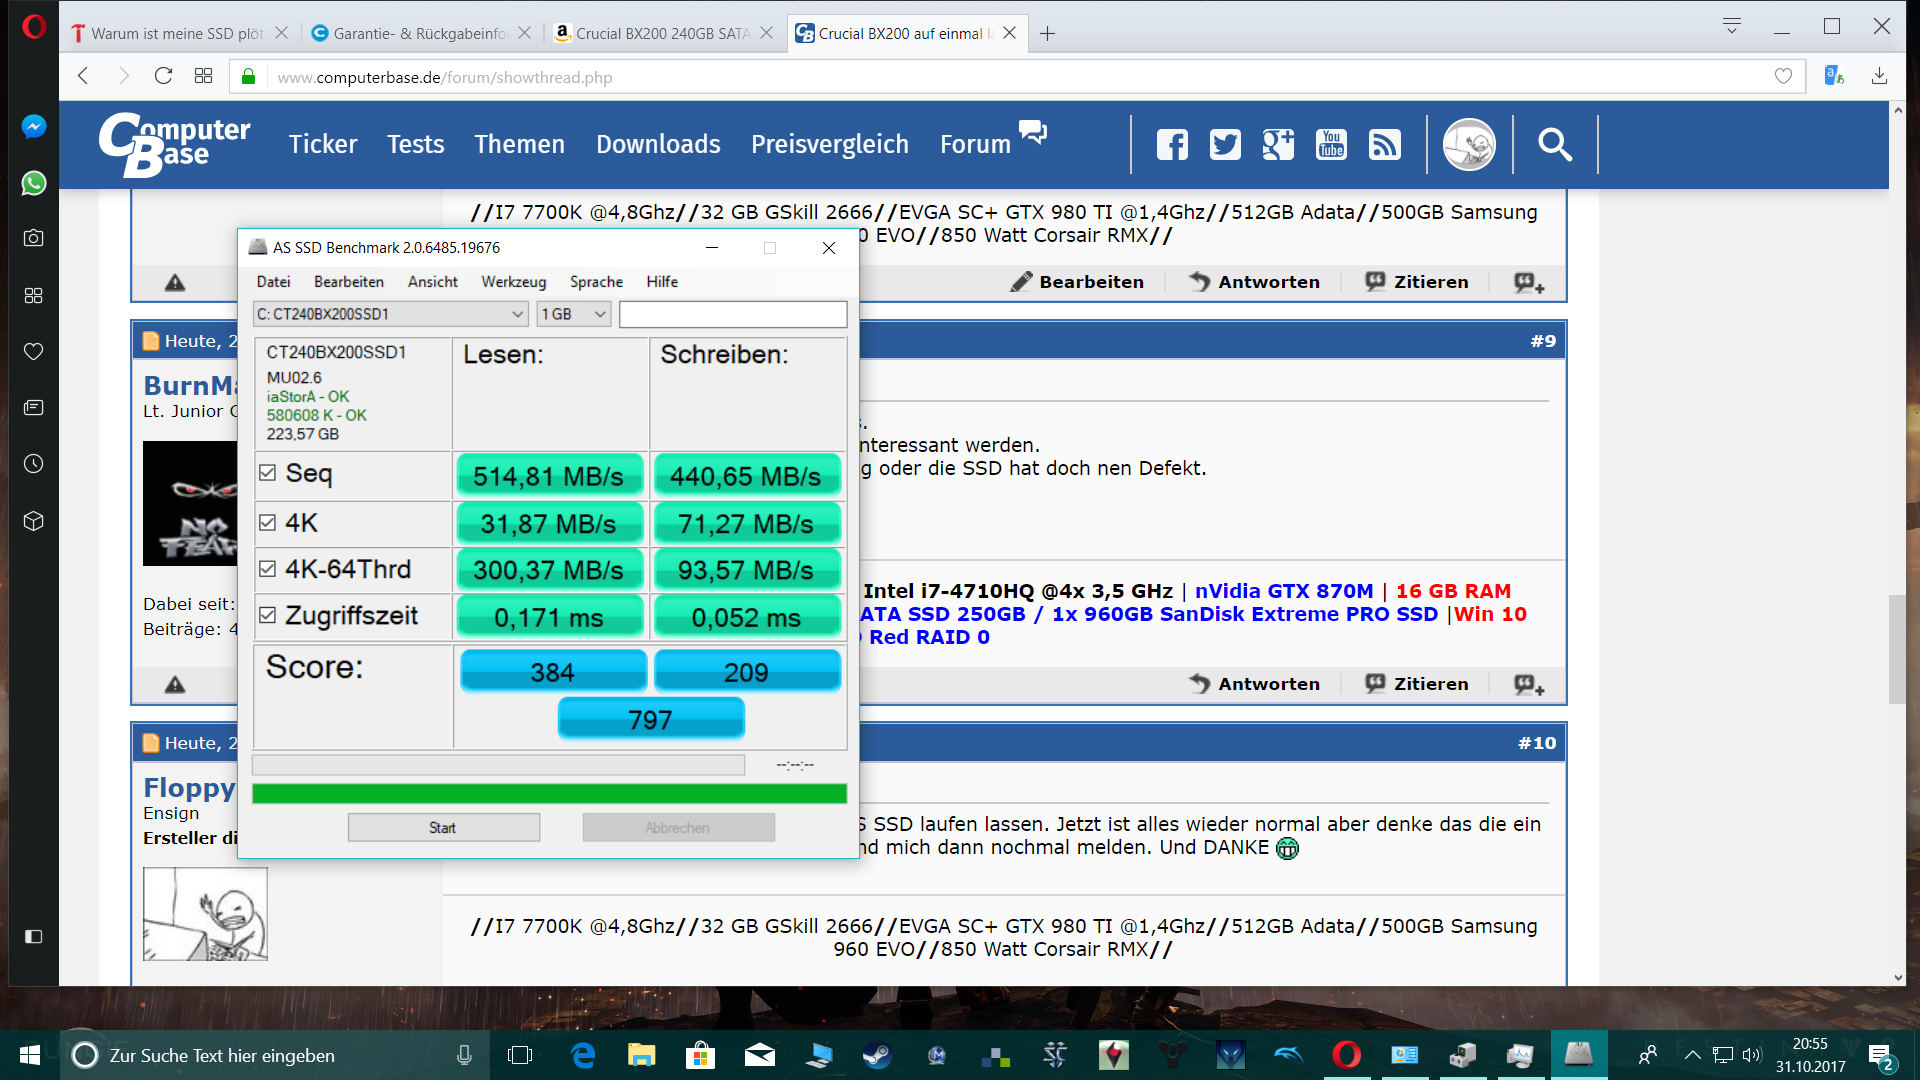Add page to bookmarks heart

(1783, 76)
